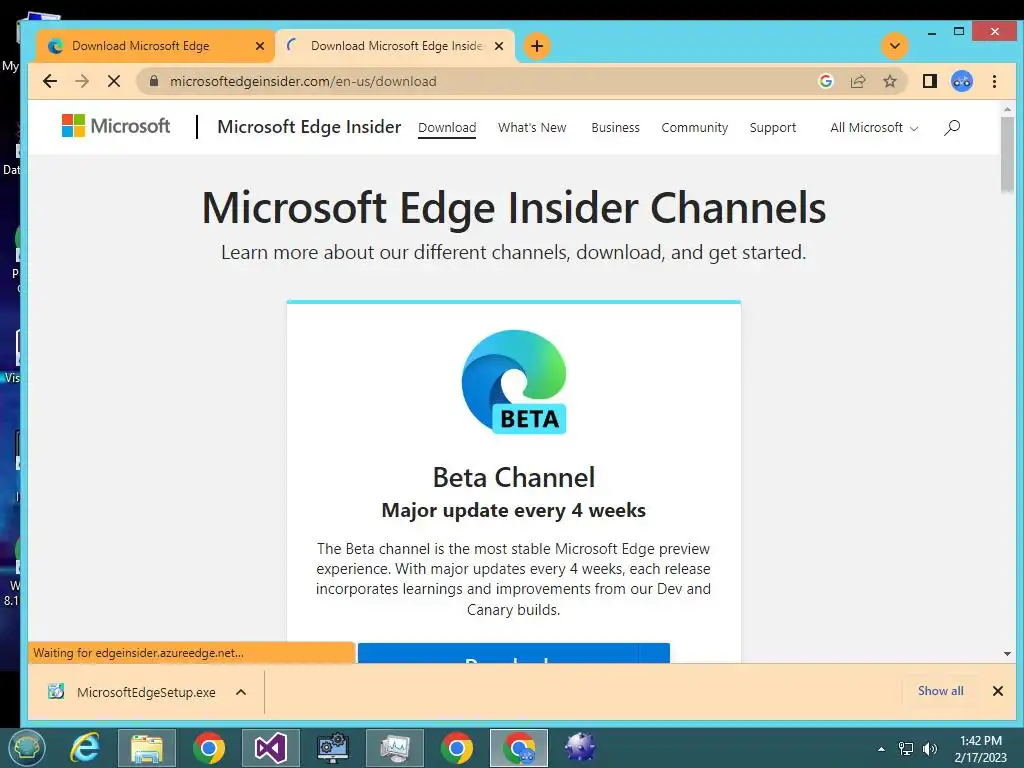Open Chrome three-dot menu
Viewport: 1024px width, 768px height.
click(x=994, y=81)
